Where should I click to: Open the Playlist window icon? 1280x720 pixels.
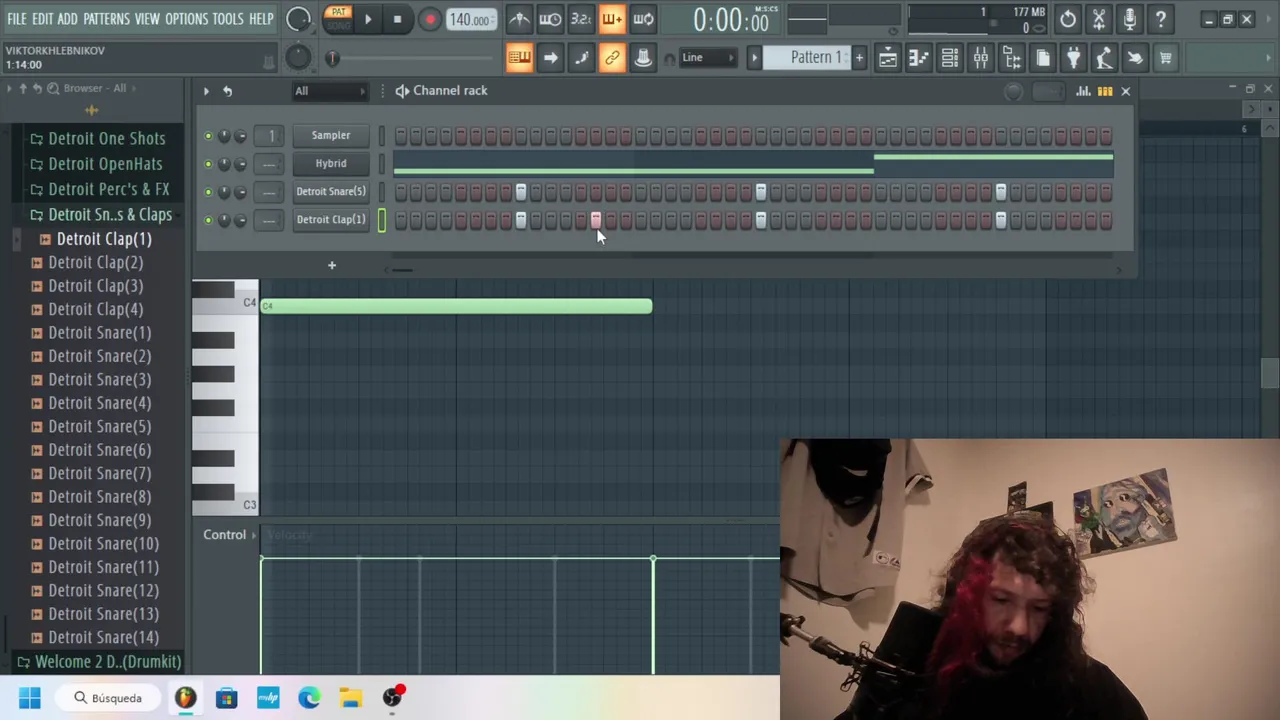(887, 58)
